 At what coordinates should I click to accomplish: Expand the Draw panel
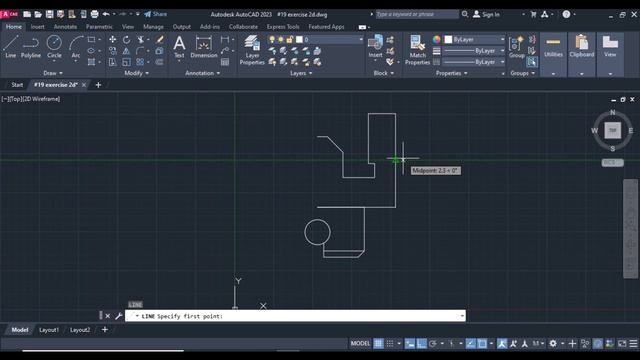[x=53, y=73]
